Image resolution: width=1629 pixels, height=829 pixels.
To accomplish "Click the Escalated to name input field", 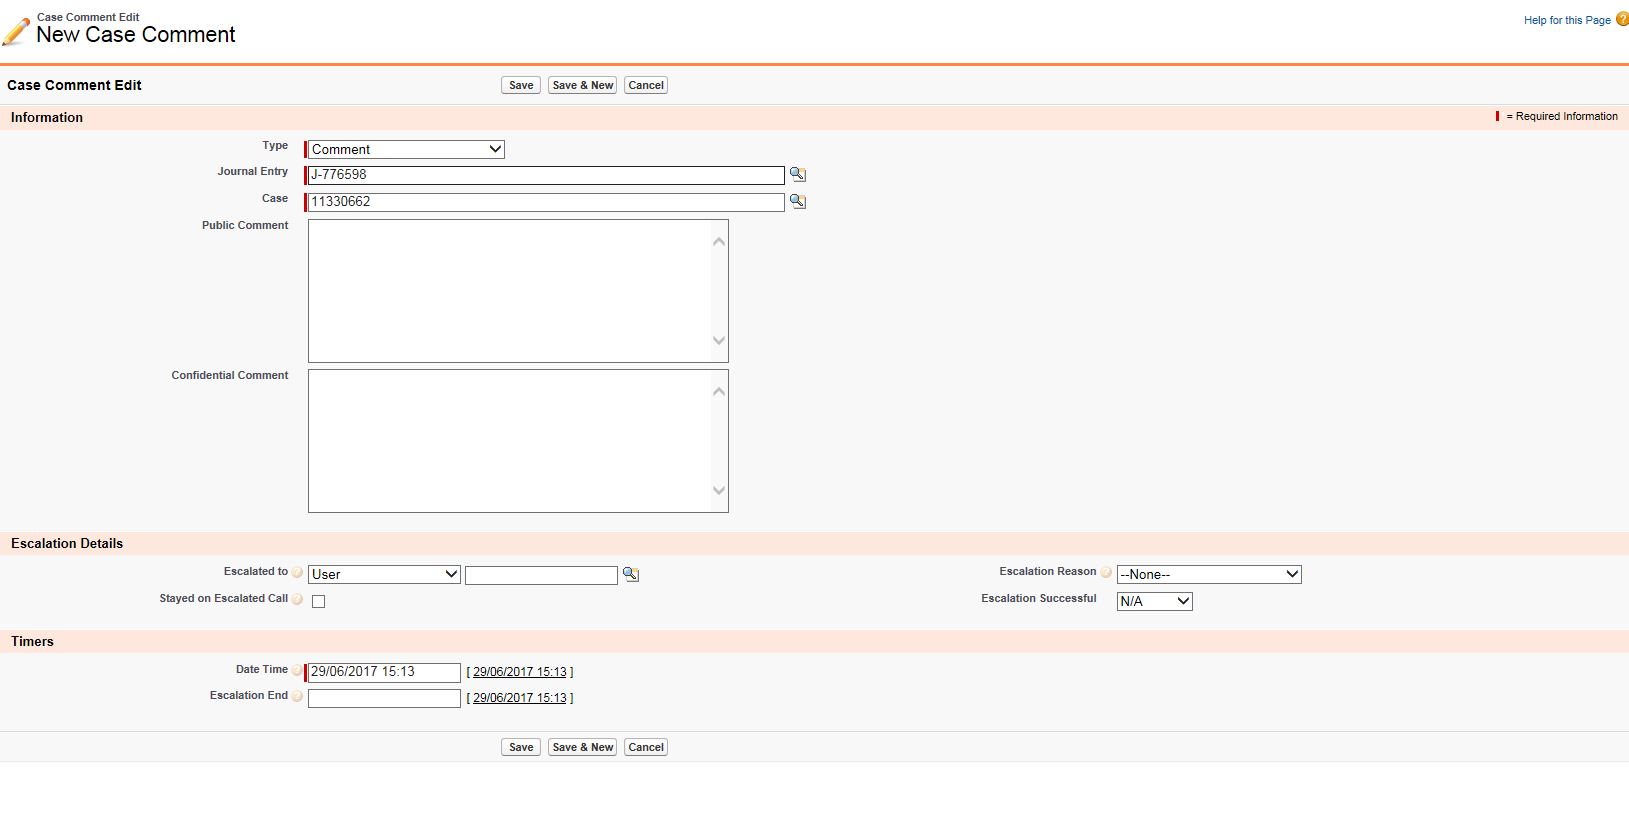I will 541,576.
